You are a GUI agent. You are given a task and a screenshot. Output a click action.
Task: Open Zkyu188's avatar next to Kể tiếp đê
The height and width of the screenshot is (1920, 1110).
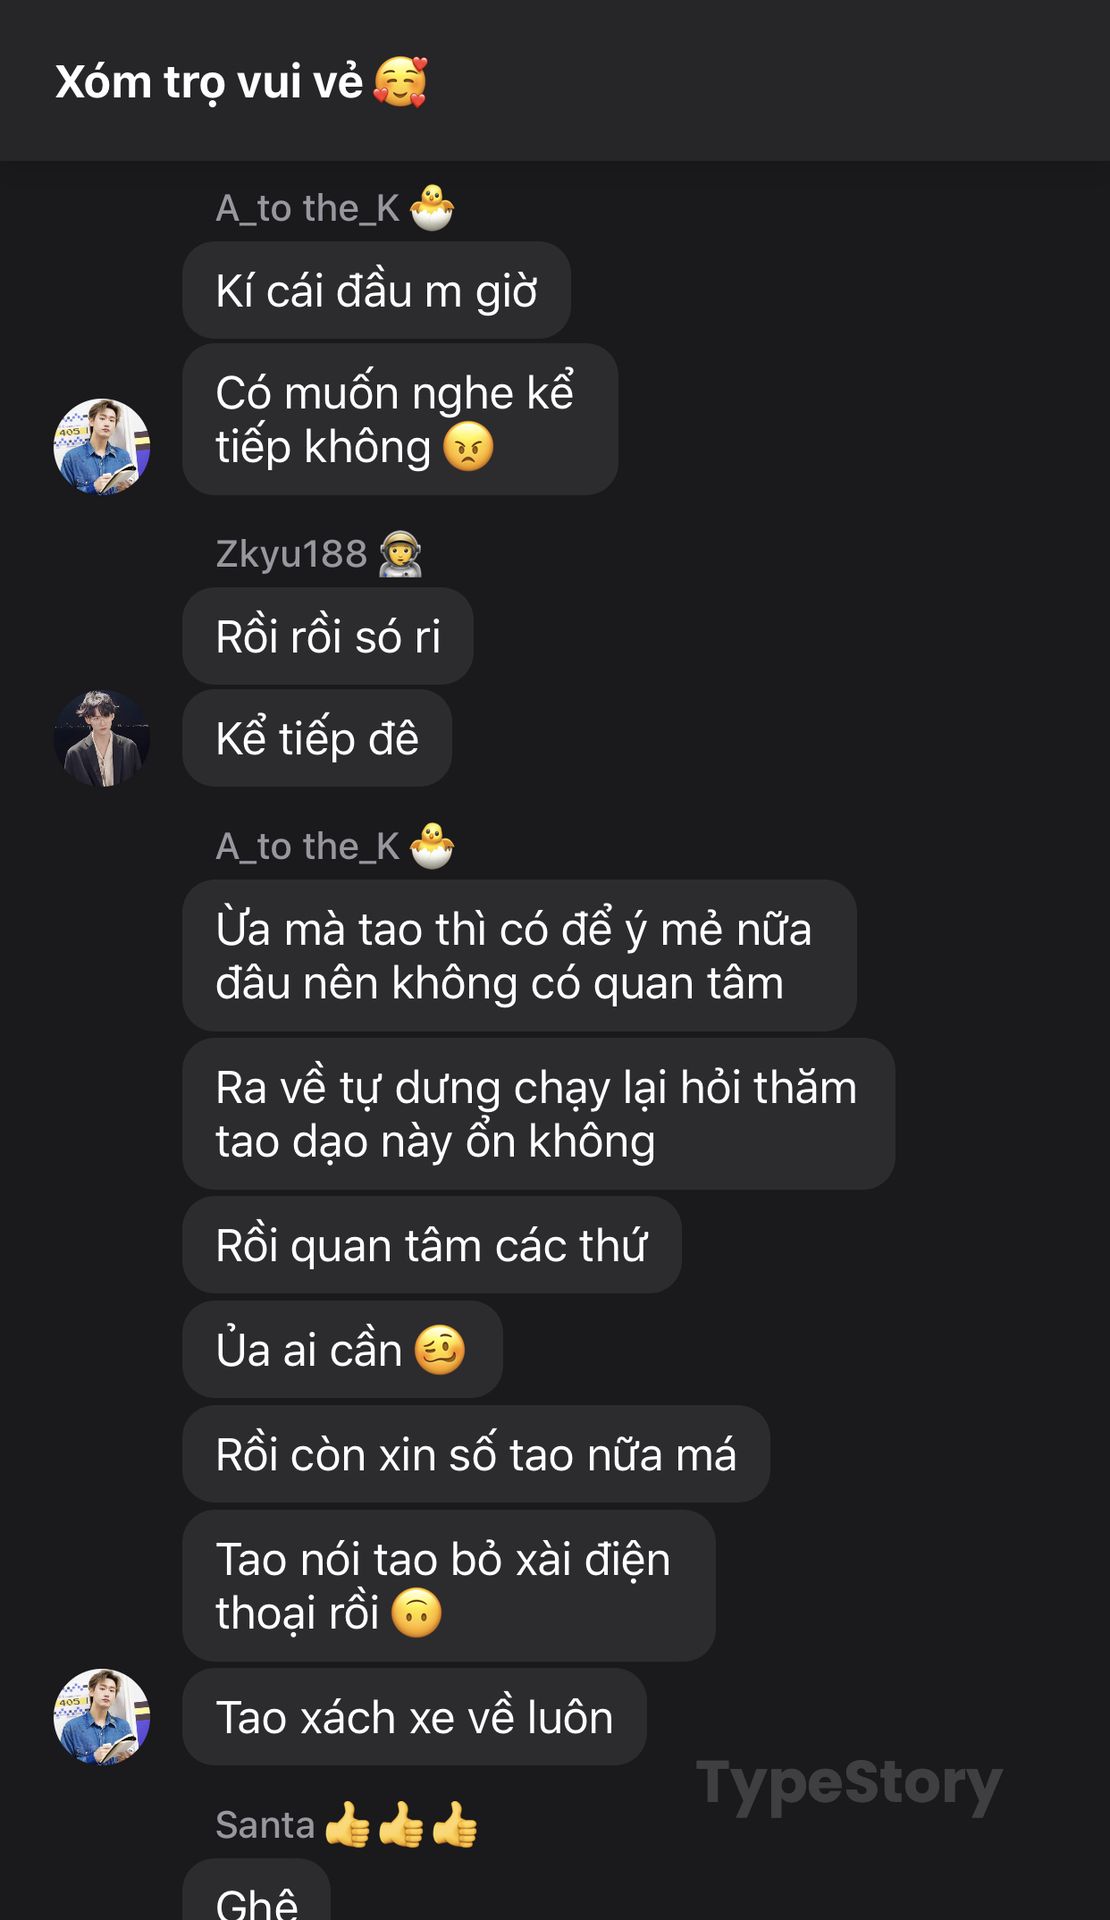[x=102, y=738]
